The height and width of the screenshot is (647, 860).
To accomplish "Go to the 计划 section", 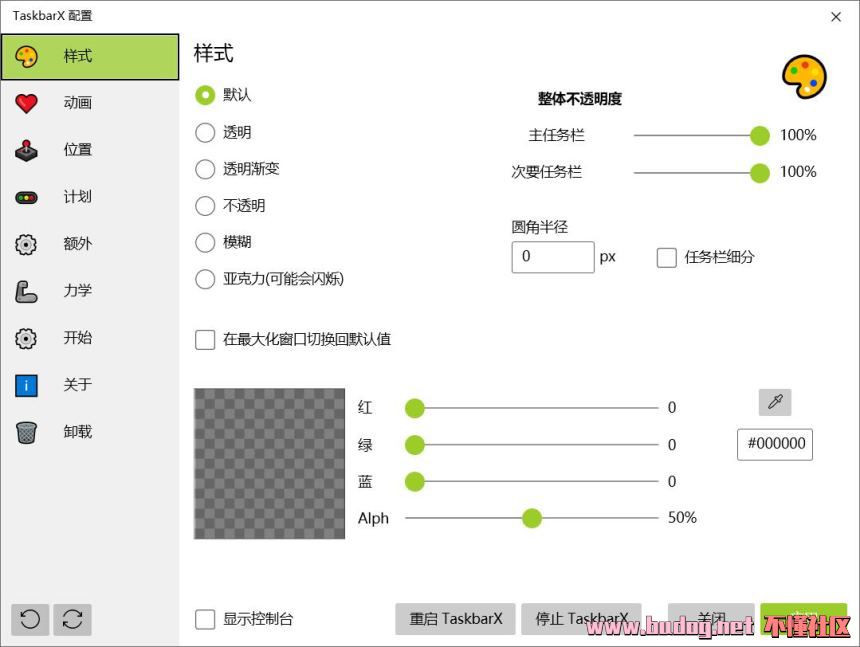I will click(x=90, y=197).
